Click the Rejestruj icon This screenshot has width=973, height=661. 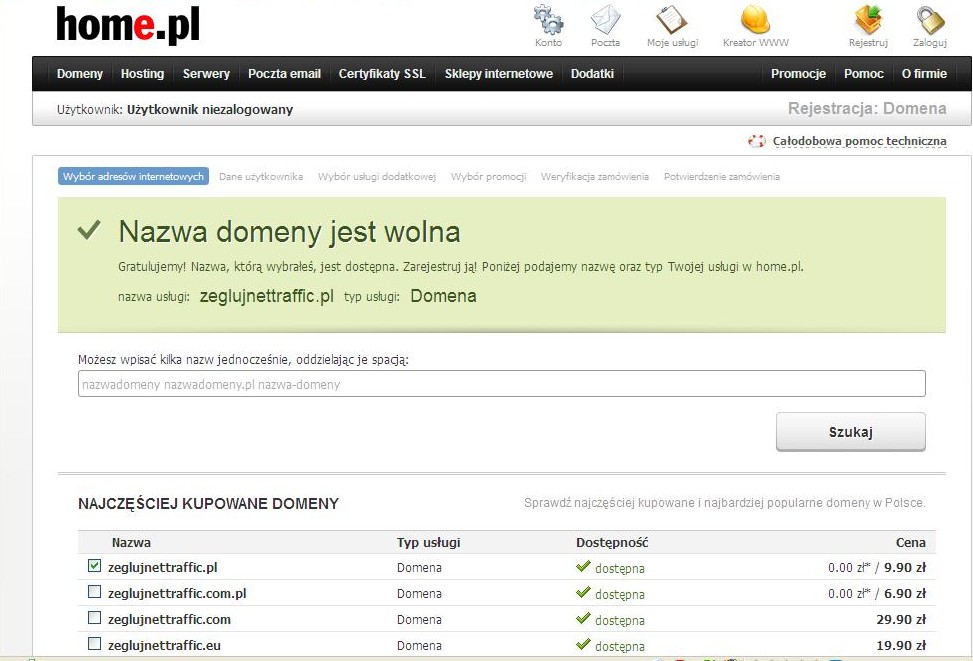[x=868, y=20]
